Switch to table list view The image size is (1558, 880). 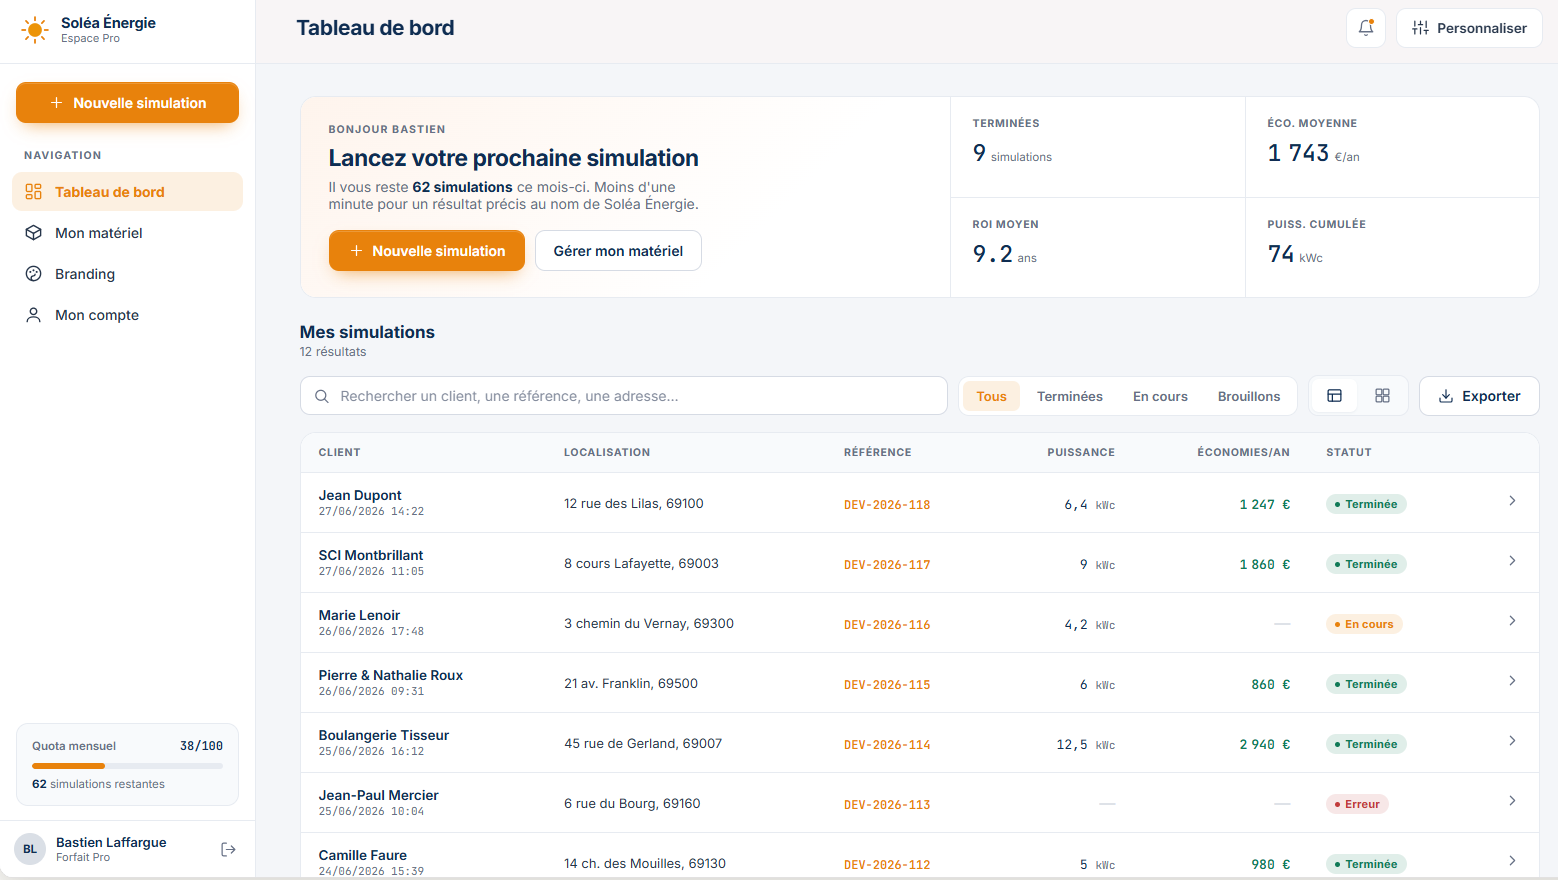[1334, 396]
